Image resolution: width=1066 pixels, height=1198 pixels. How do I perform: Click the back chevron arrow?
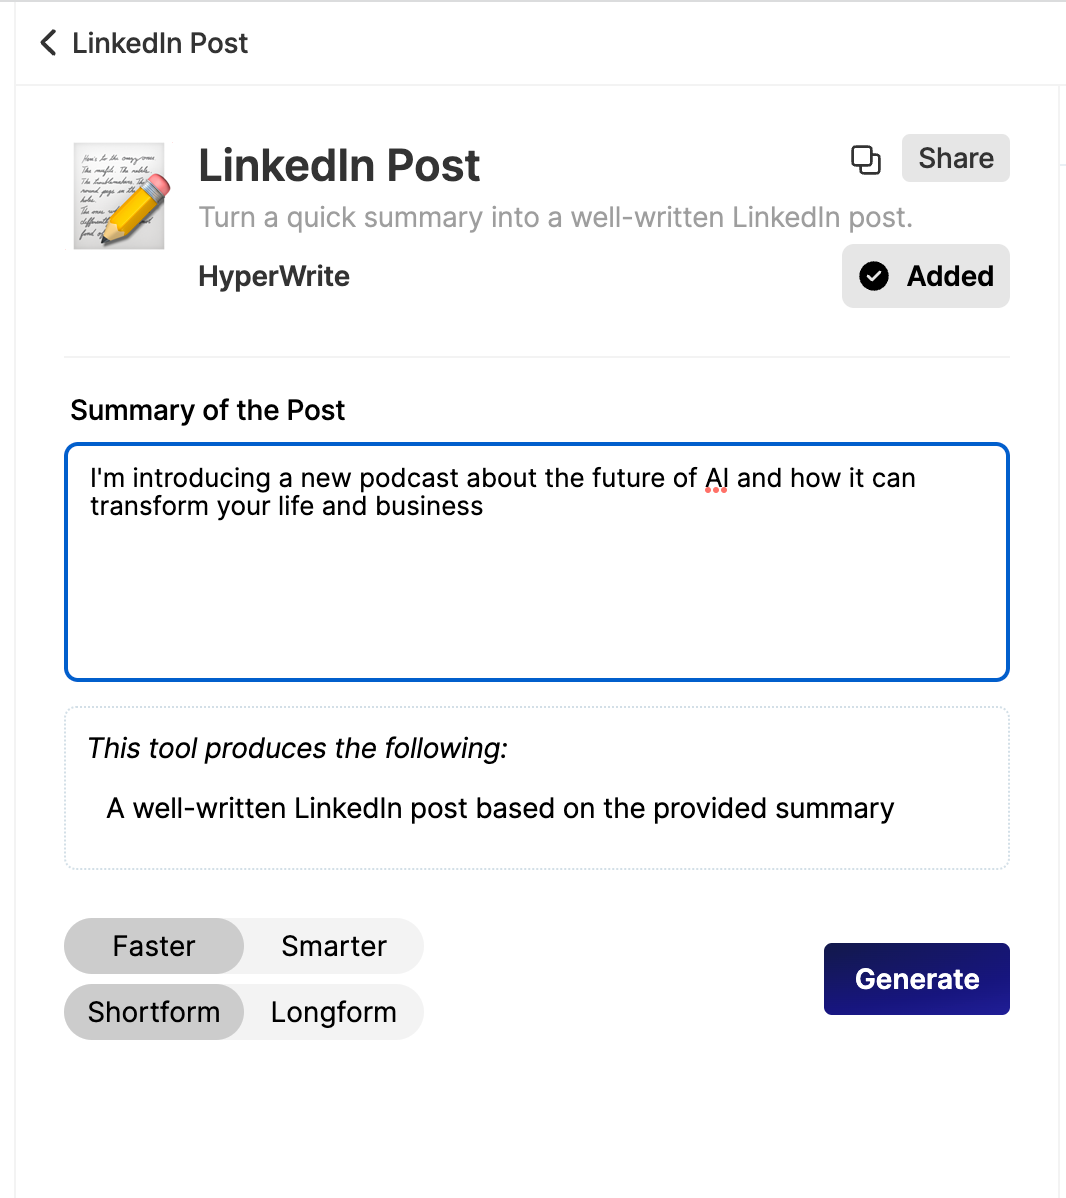tap(48, 43)
